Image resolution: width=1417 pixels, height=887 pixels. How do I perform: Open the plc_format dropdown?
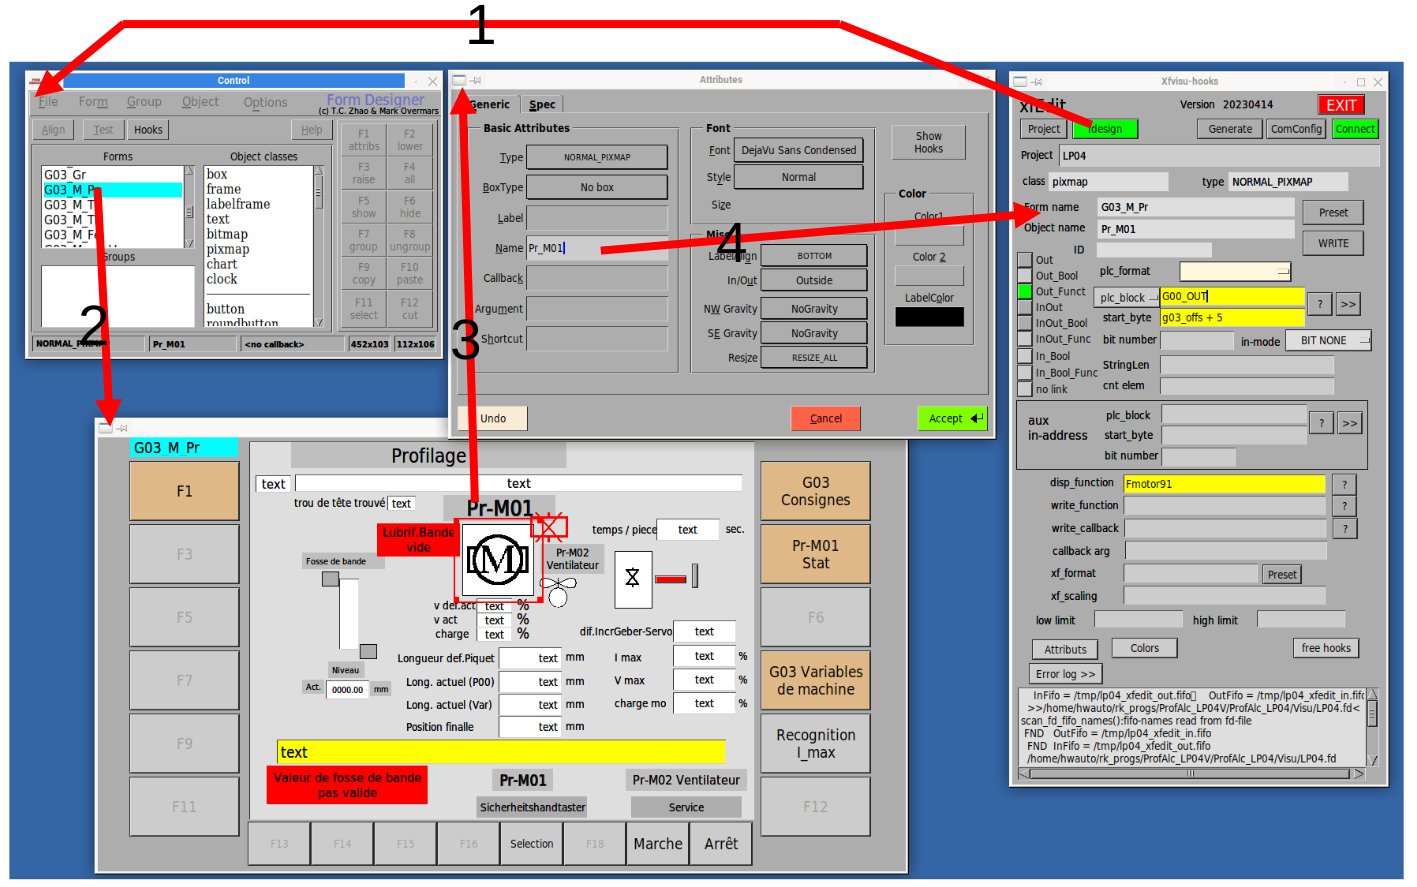[1235, 271]
